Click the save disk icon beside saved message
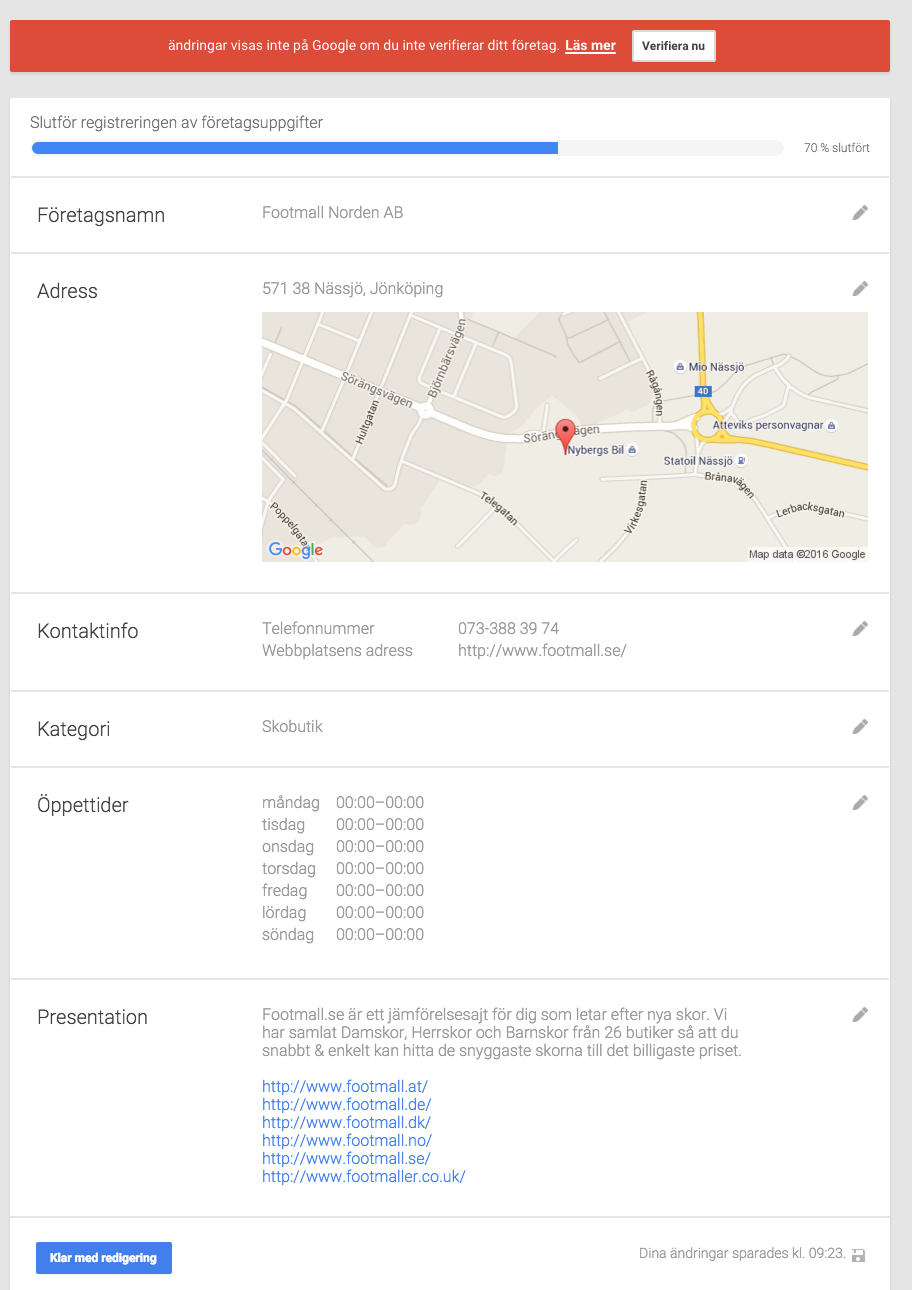 coord(858,1255)
